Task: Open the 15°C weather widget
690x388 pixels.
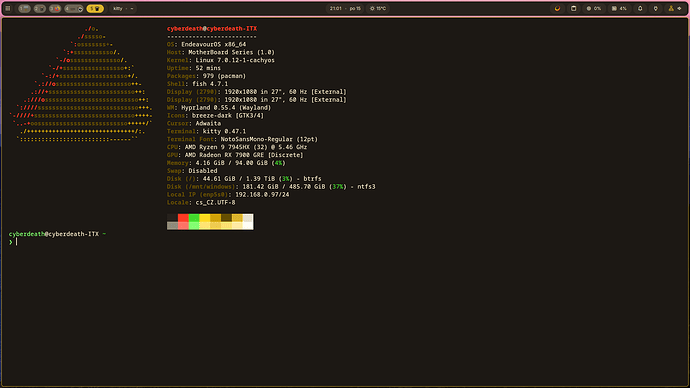Action: tap(378, 8)
